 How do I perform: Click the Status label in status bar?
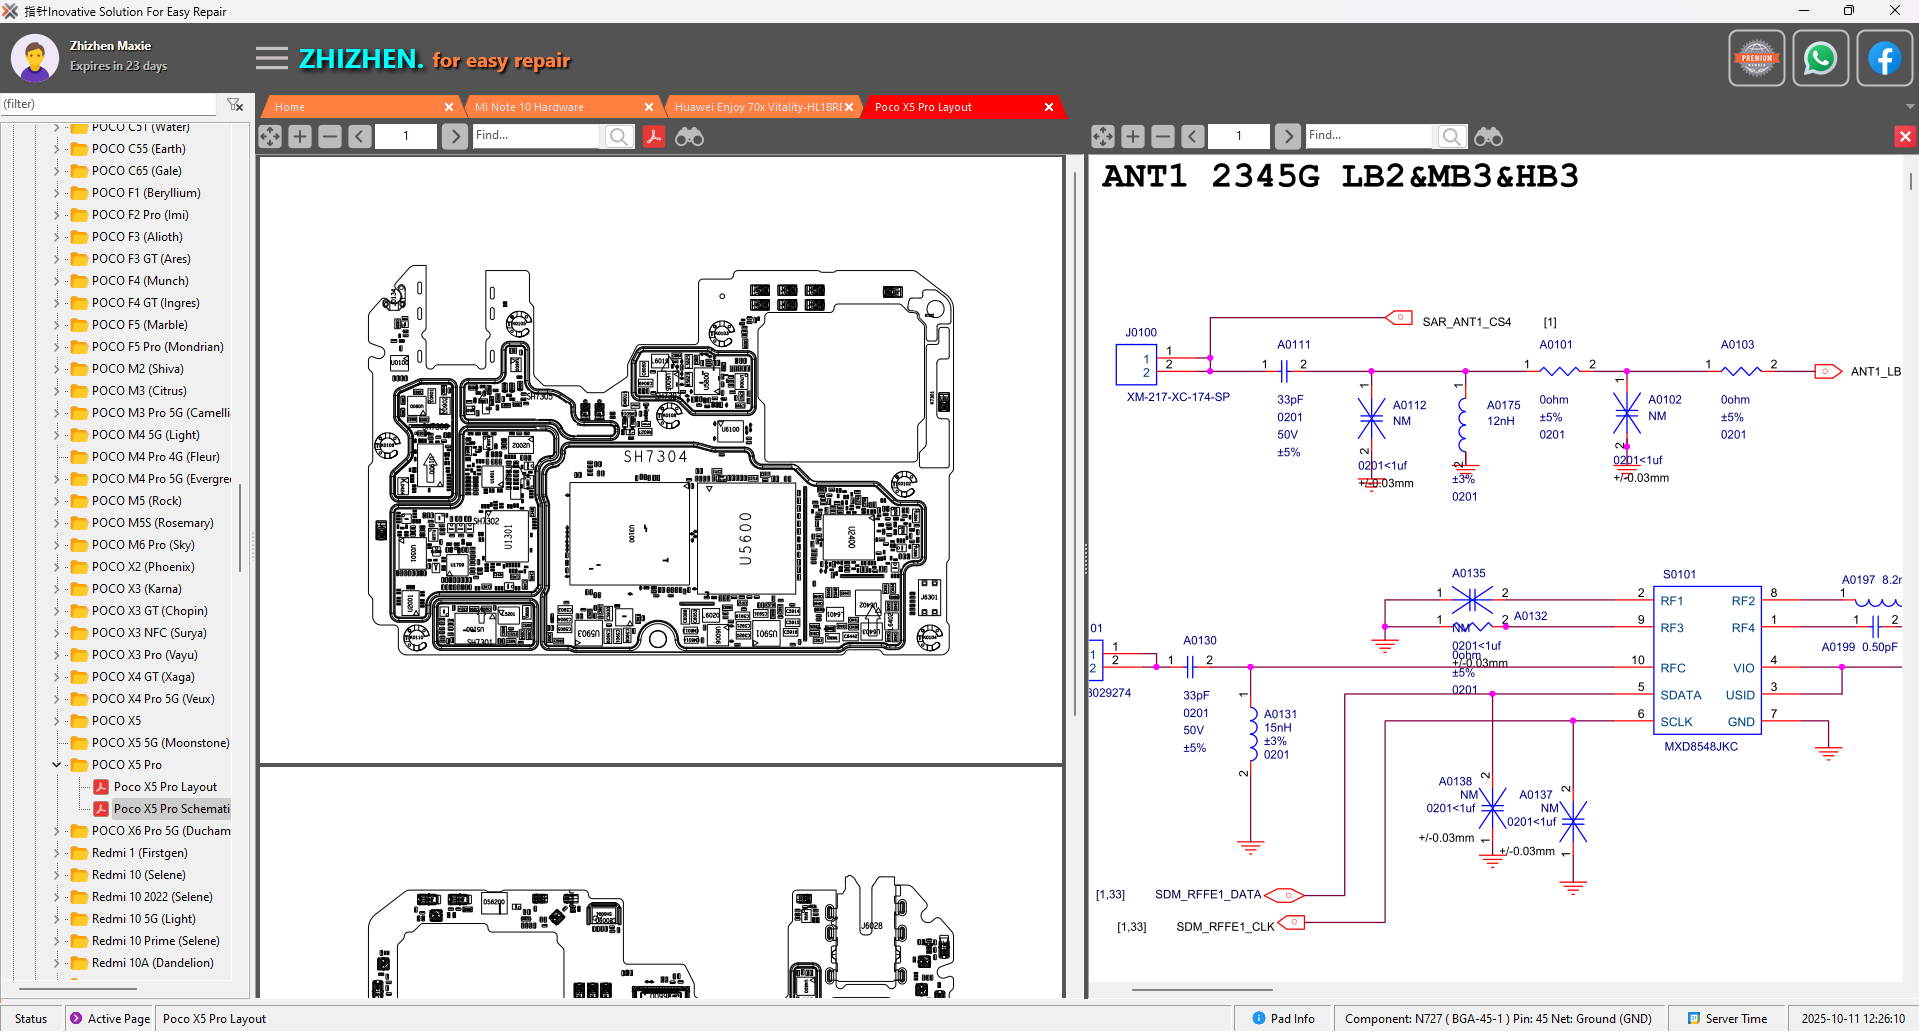pyautogui.click(x=31, y=1019)
